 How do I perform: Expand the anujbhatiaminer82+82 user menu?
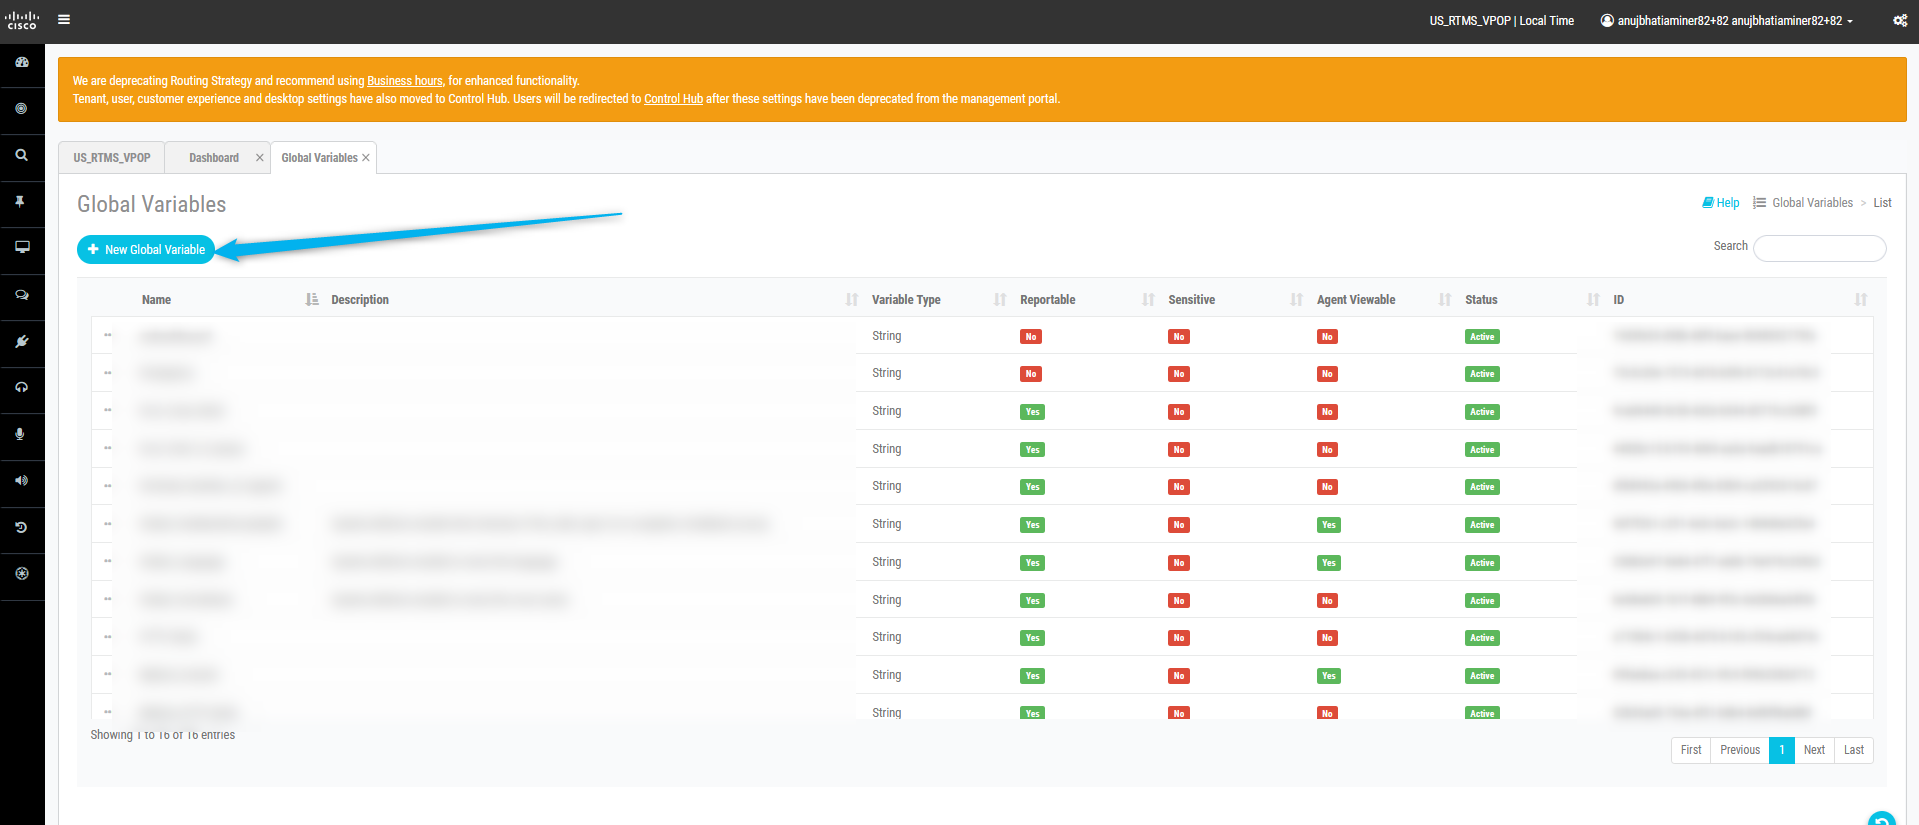pos(1727,20)
